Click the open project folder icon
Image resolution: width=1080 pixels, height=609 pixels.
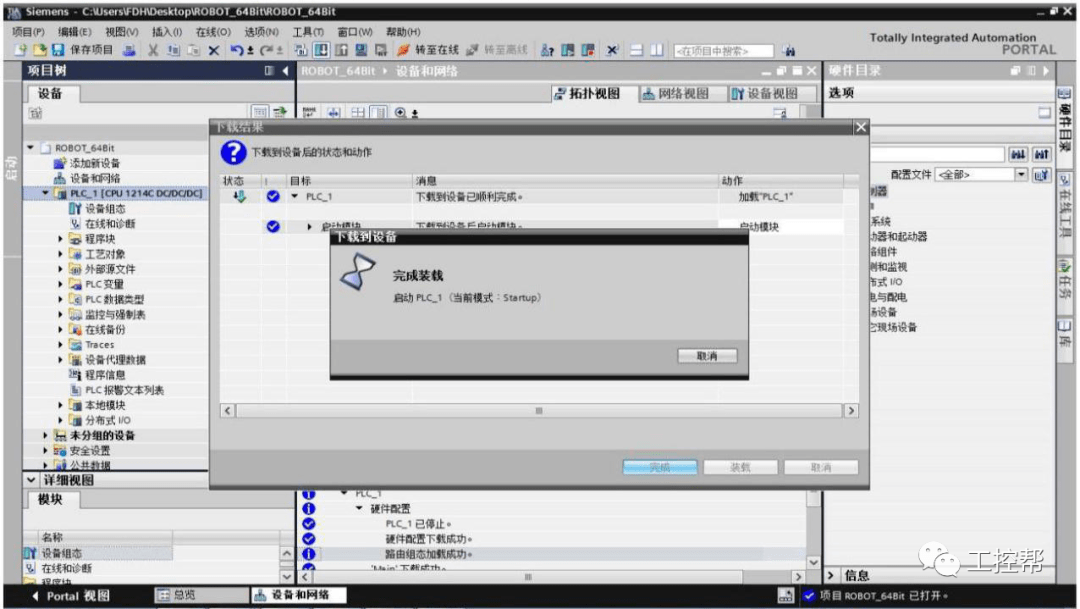pyautogui.click(x=40, y=50)
